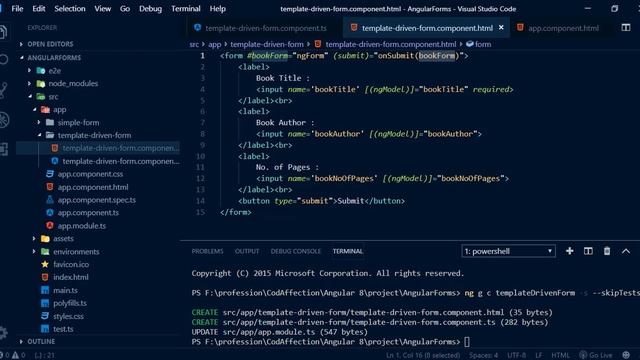640x360 pixels.
Task: Open app.component.html in explorer
Action: pyautogui.click(x=93, y=187)
